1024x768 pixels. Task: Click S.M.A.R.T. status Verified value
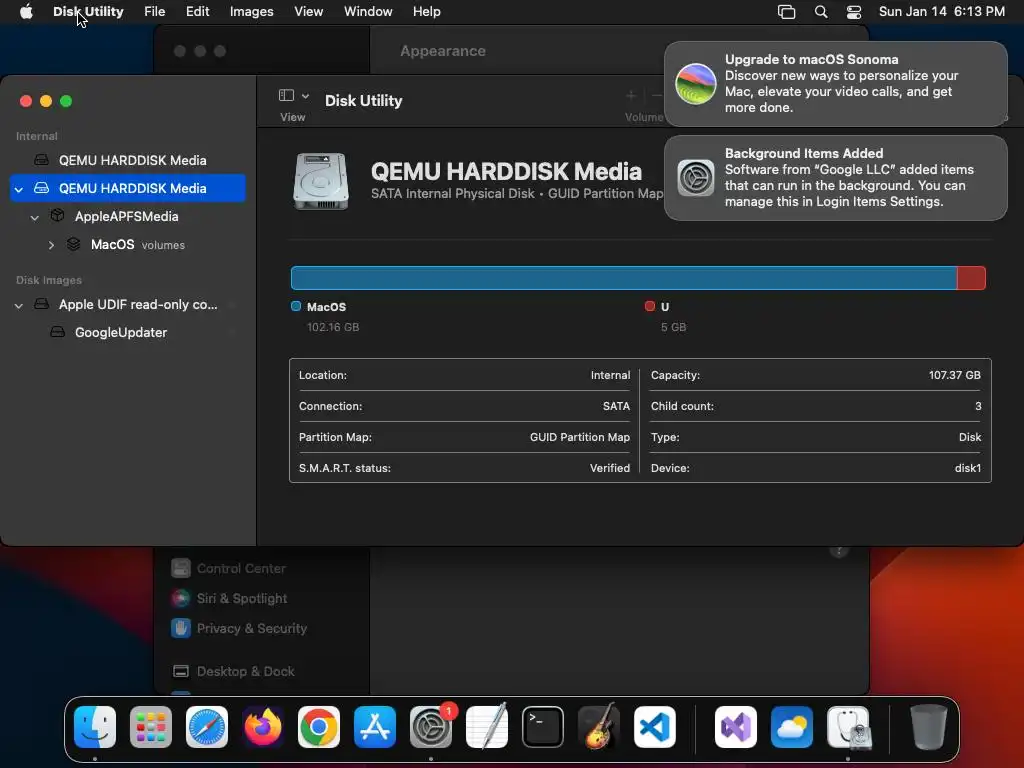pos(609,468)
